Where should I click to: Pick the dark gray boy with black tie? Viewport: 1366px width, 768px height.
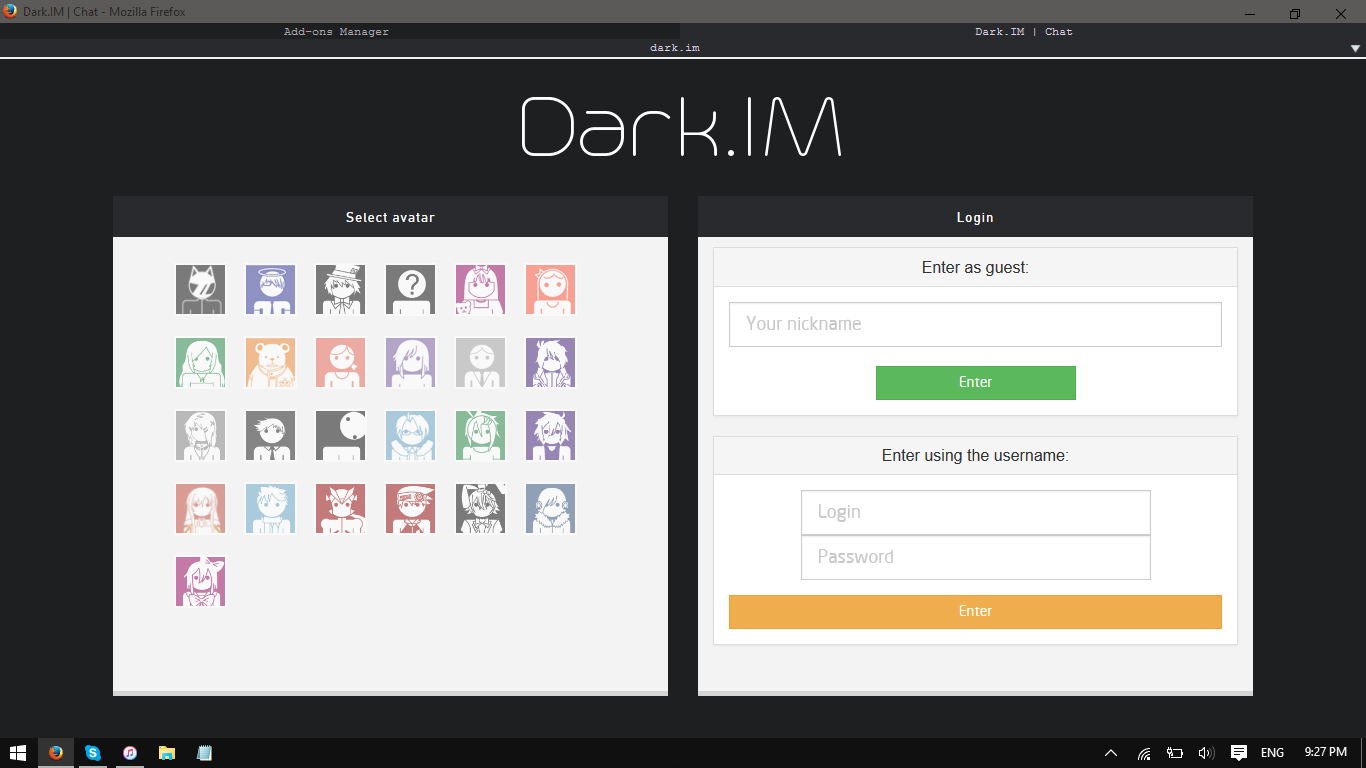point(270,435)
